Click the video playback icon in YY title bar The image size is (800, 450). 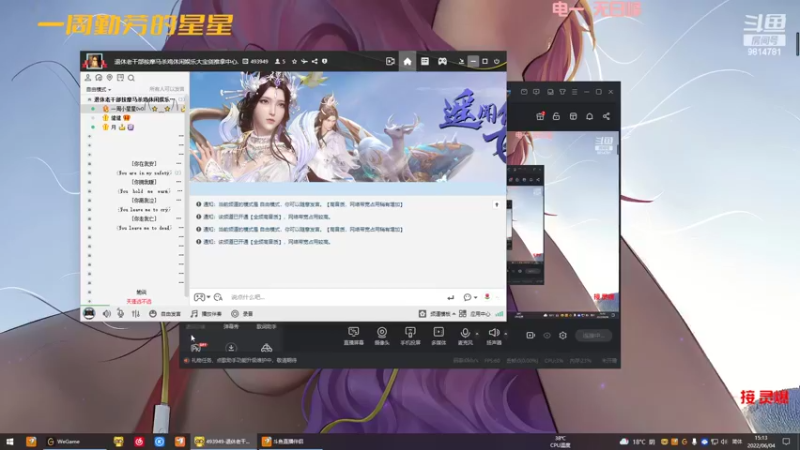pyautogui.click(x=390, y=61)
